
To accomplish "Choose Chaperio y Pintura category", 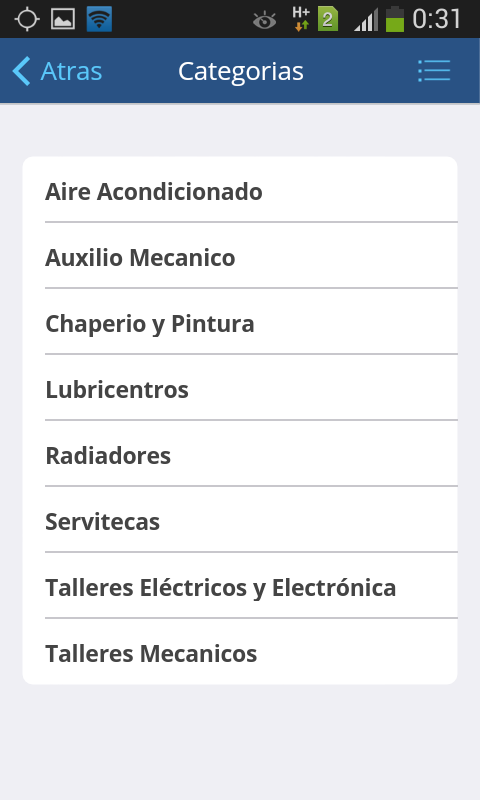I will coord(240,321).
